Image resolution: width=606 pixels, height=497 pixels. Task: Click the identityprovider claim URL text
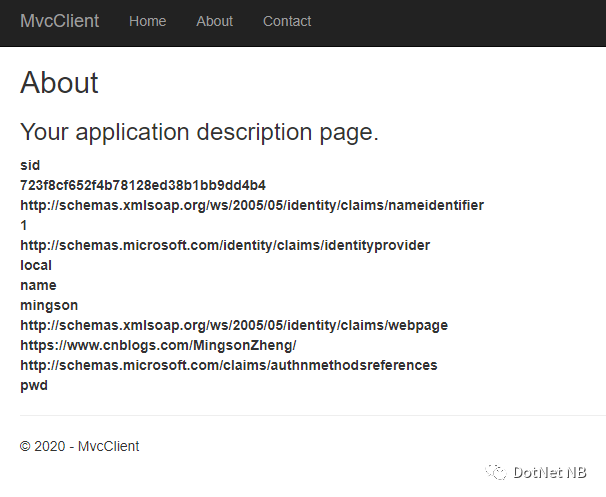click(225, 245)
